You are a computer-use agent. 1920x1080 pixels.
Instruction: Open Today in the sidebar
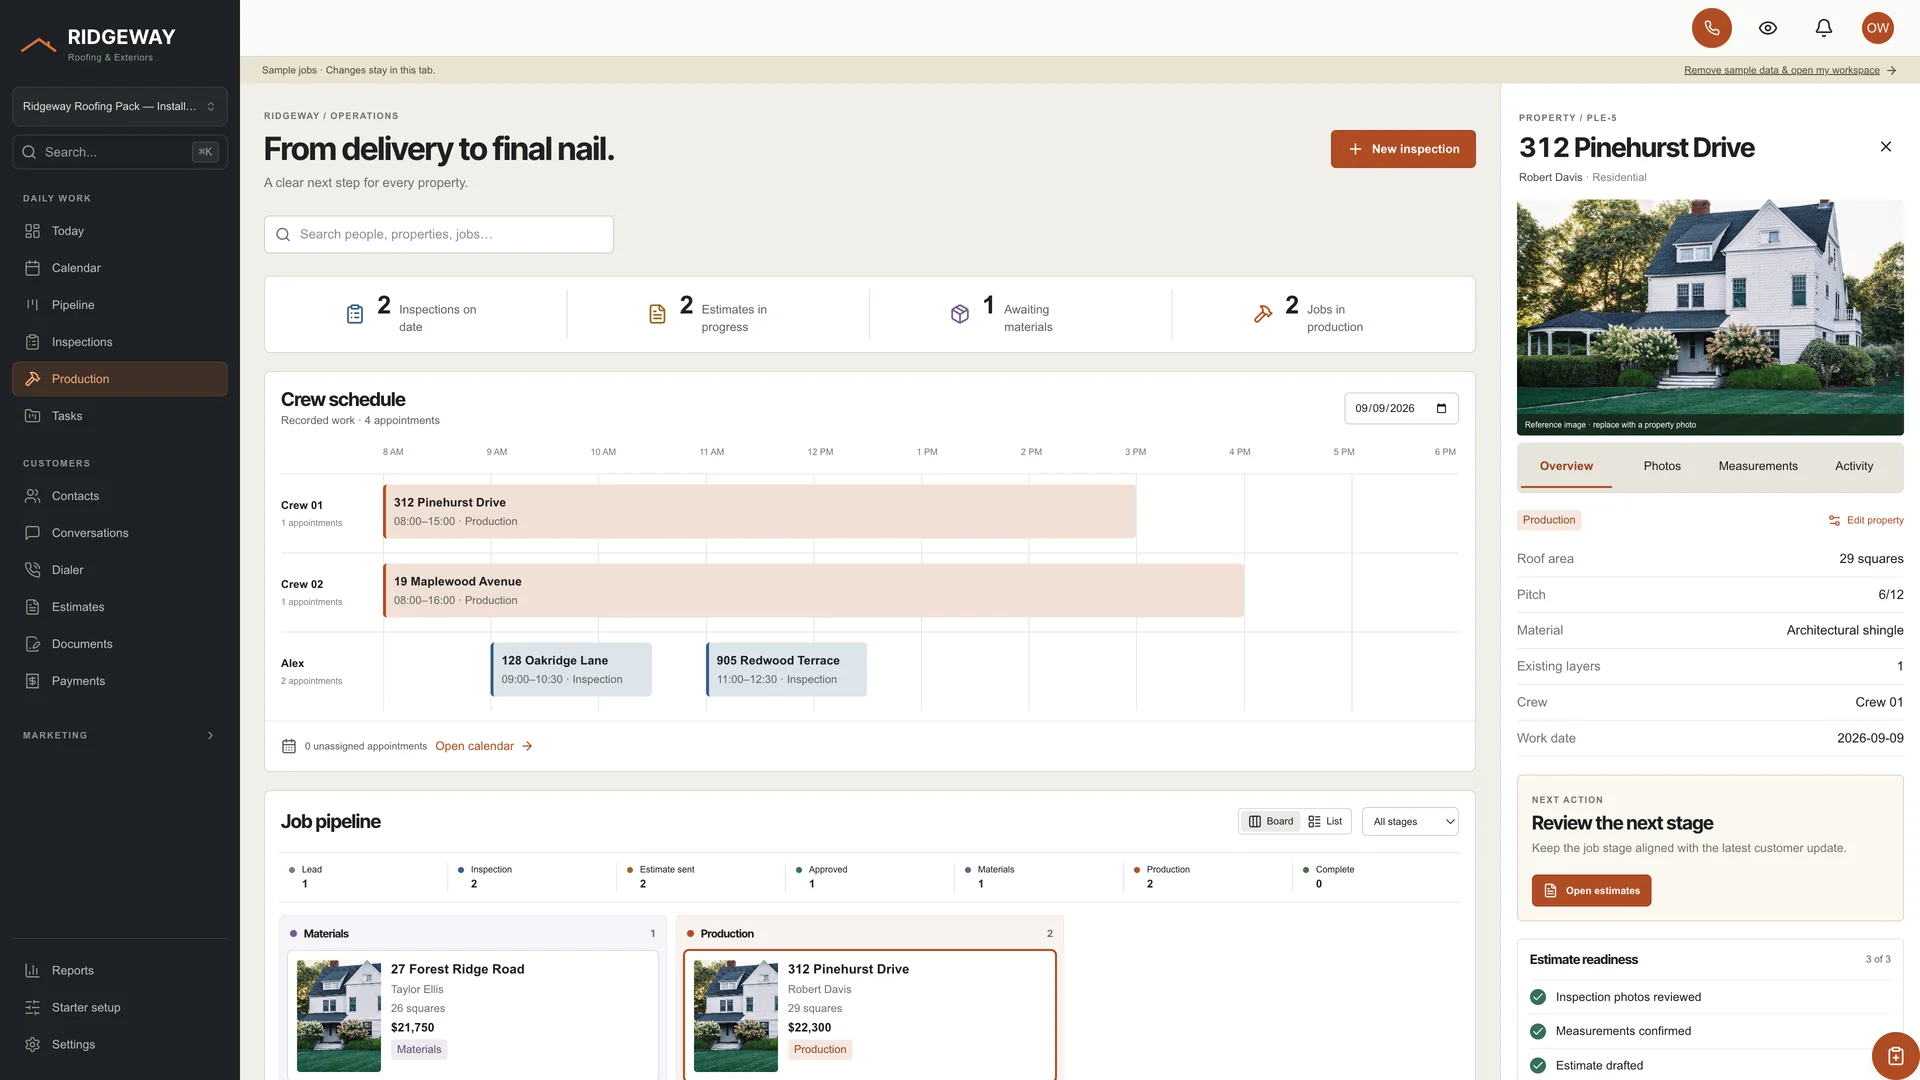(120, 231)
